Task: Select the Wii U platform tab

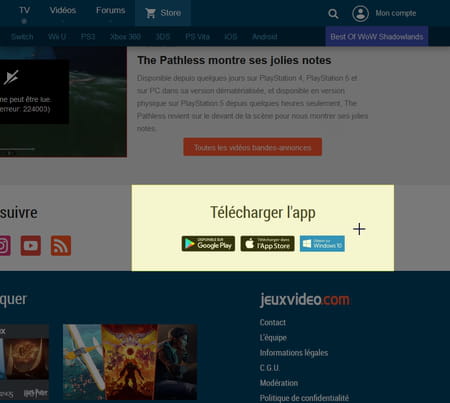Action: [x=57, y=37]
